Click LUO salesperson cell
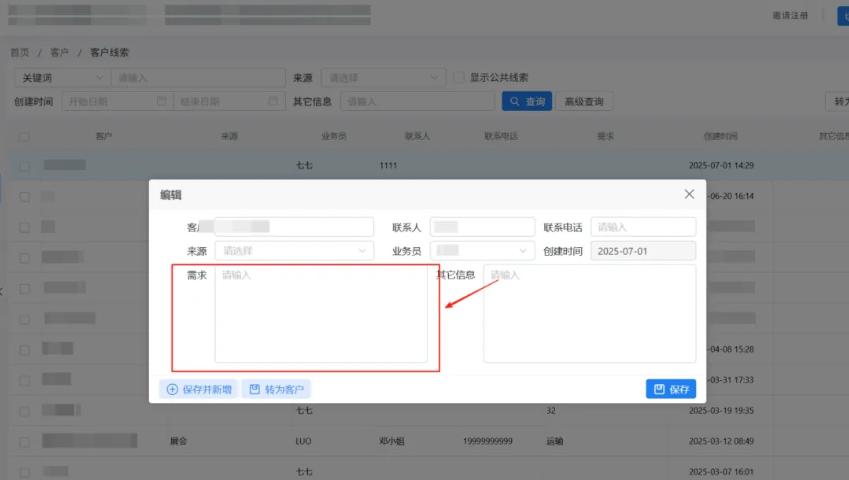The height and width of the screenshot is (480, 849). (304, 442)
